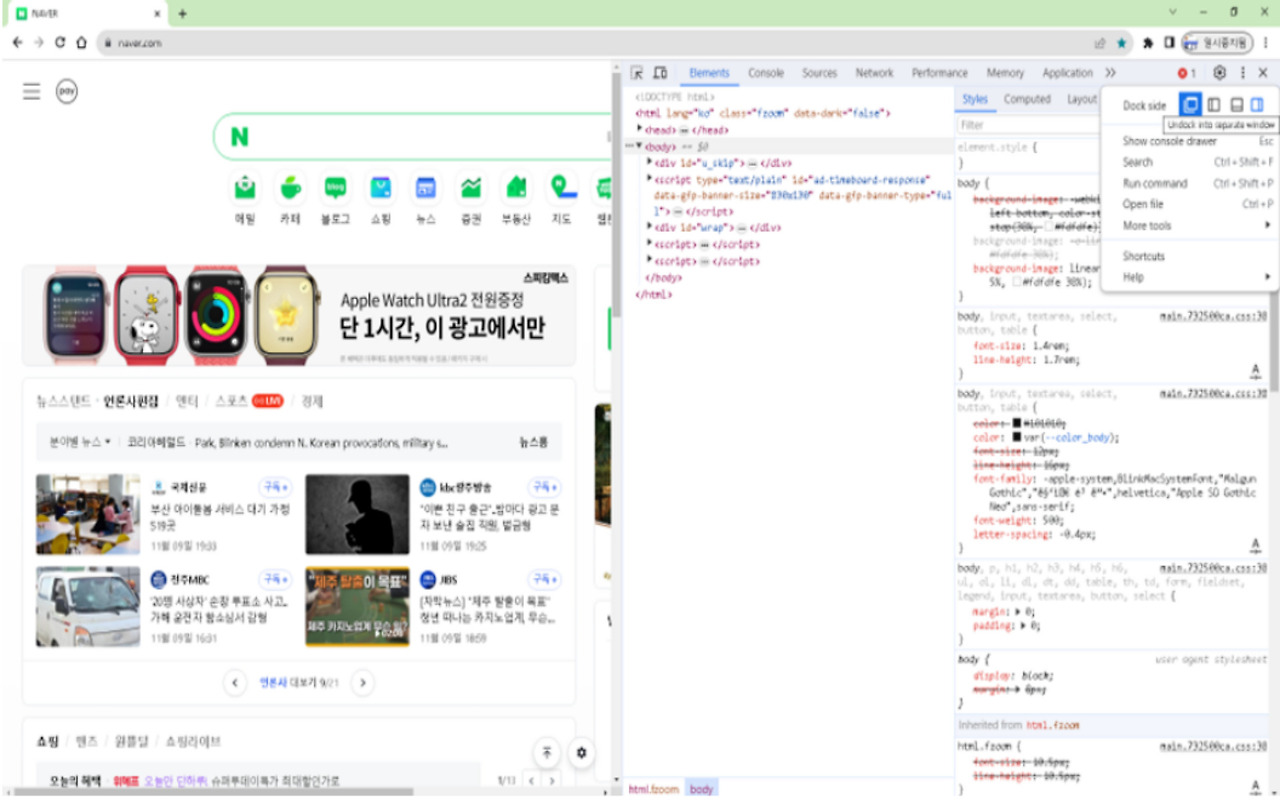
Task: Switch to the Console tab
Action: 766,73
